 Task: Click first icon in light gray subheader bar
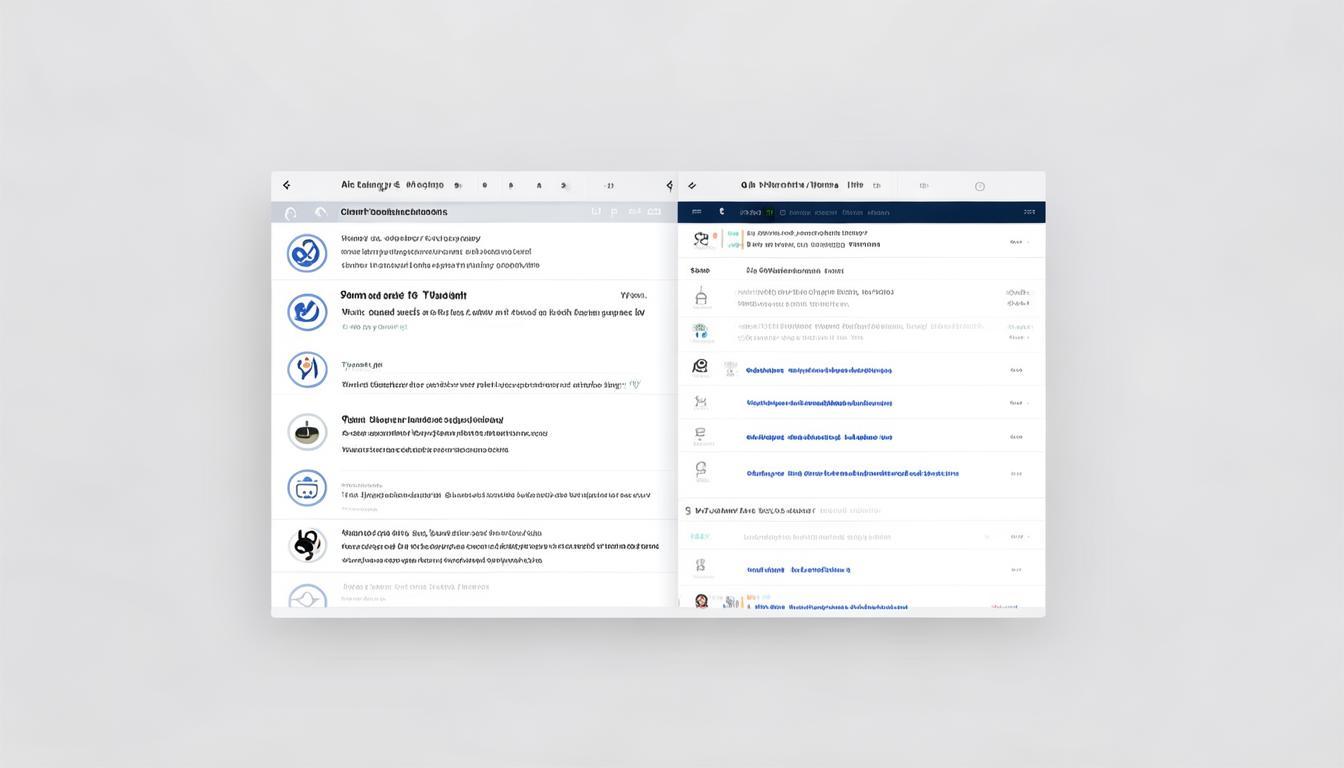point(291,212)
